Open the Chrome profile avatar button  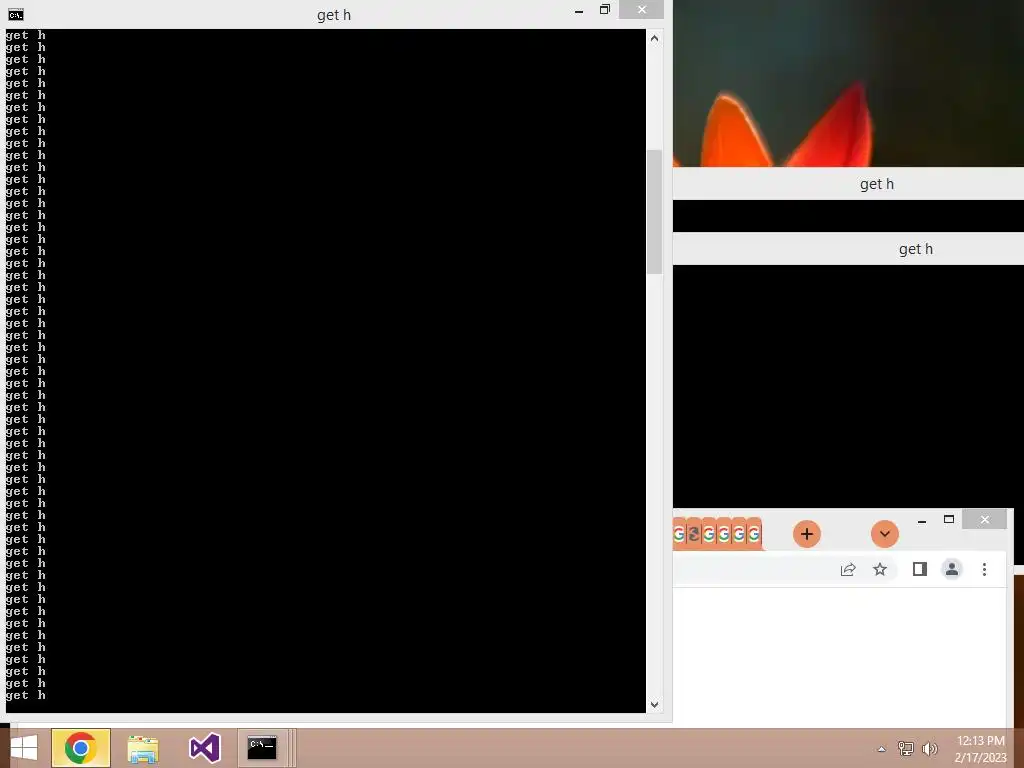(x=952, y=569)
